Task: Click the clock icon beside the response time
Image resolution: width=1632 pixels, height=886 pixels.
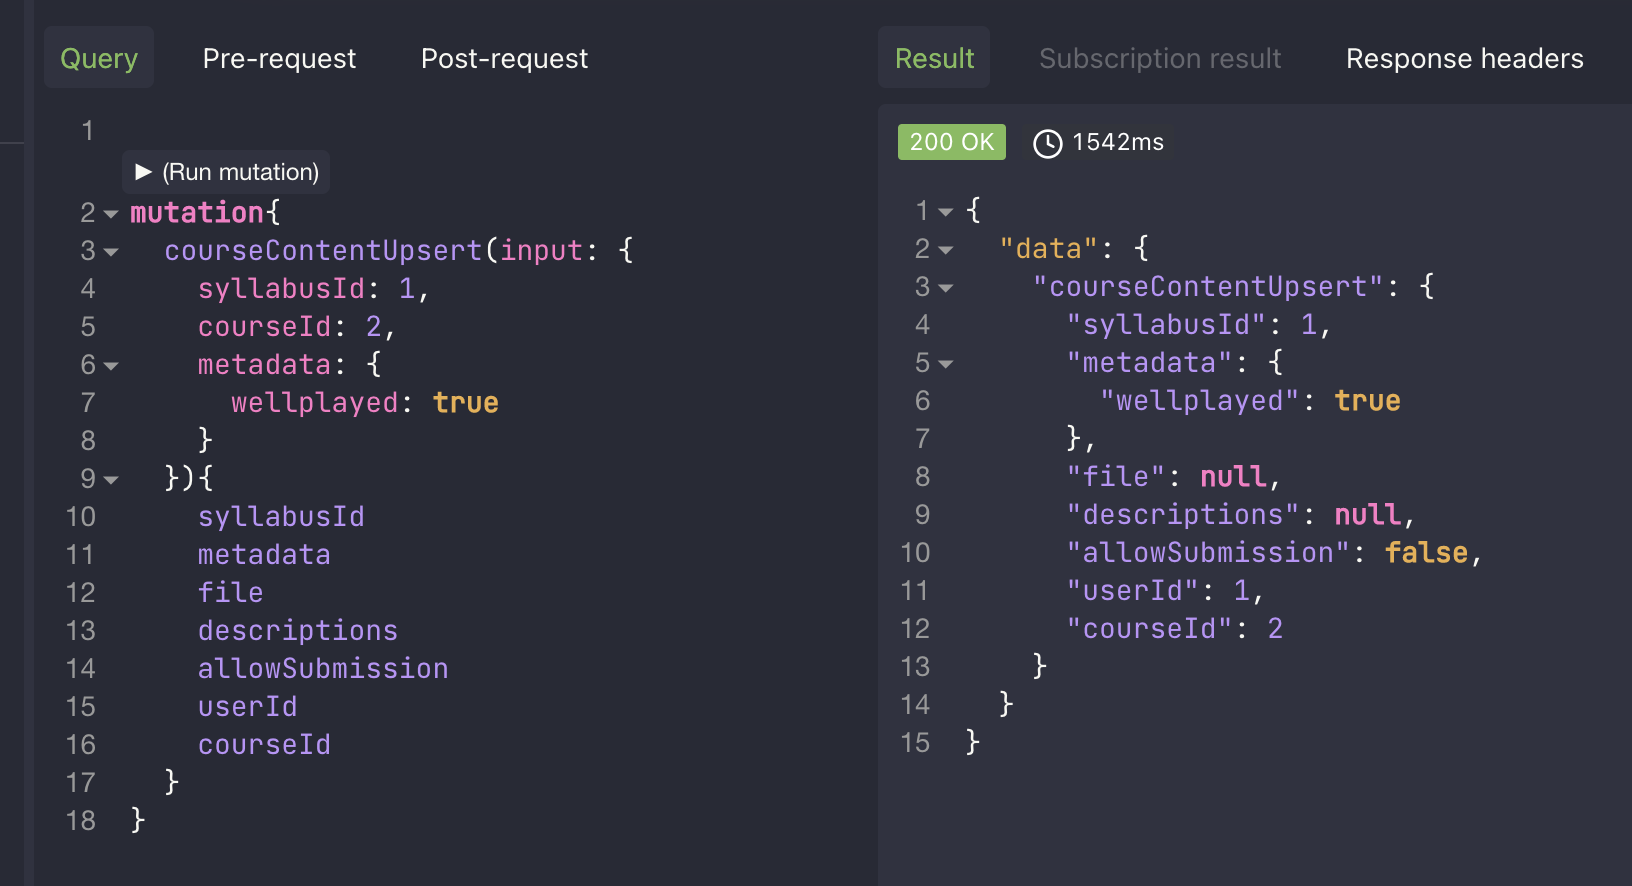Action: click(1046, 142)
